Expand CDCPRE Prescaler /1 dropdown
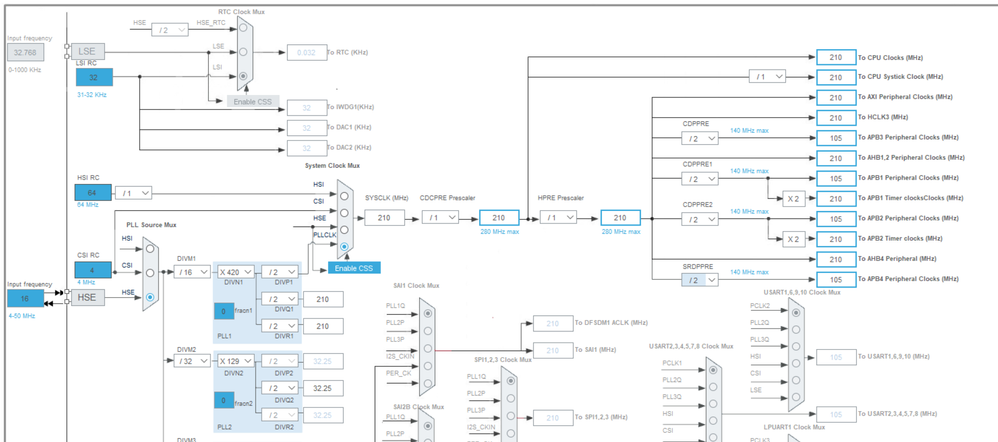998x442 pixels. pyautogui.click(x=440, y=217)
